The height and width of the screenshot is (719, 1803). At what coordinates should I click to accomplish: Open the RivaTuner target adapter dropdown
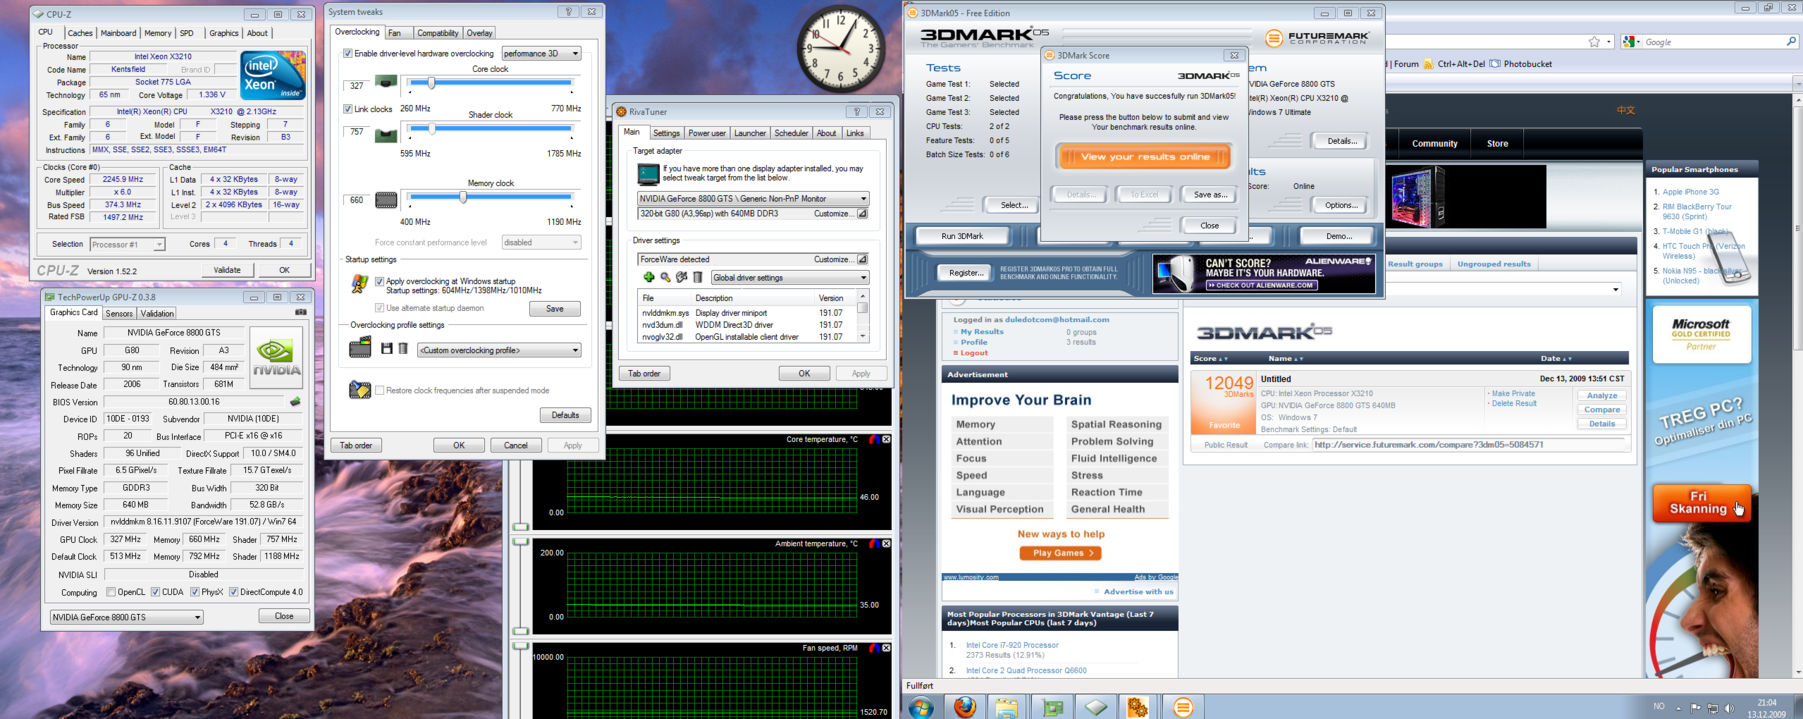[x=753, y=199]
